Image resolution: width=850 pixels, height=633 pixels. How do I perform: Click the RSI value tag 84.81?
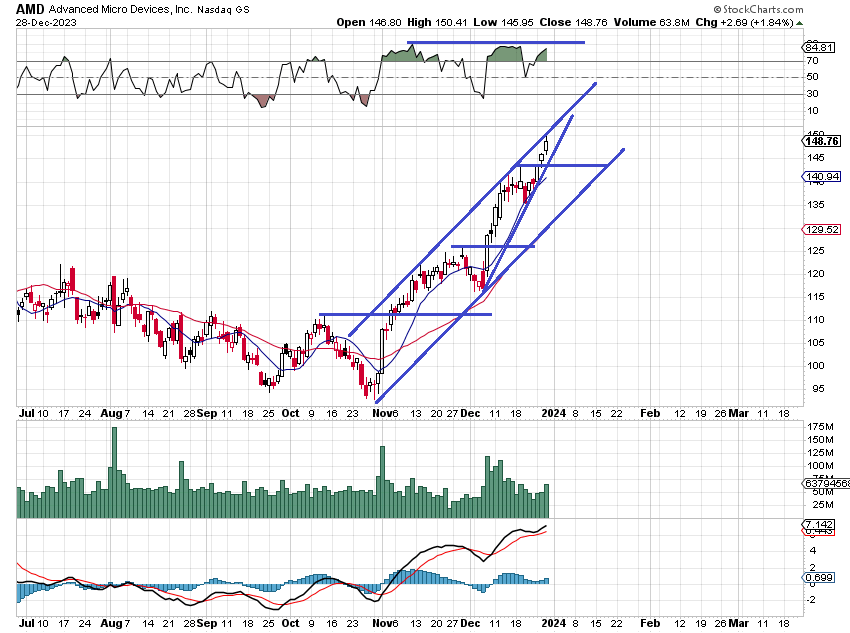tap(818, 48)
